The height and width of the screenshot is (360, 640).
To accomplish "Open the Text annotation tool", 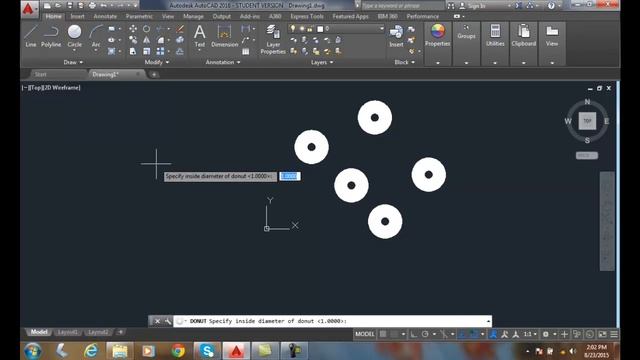I will (200, 36).
